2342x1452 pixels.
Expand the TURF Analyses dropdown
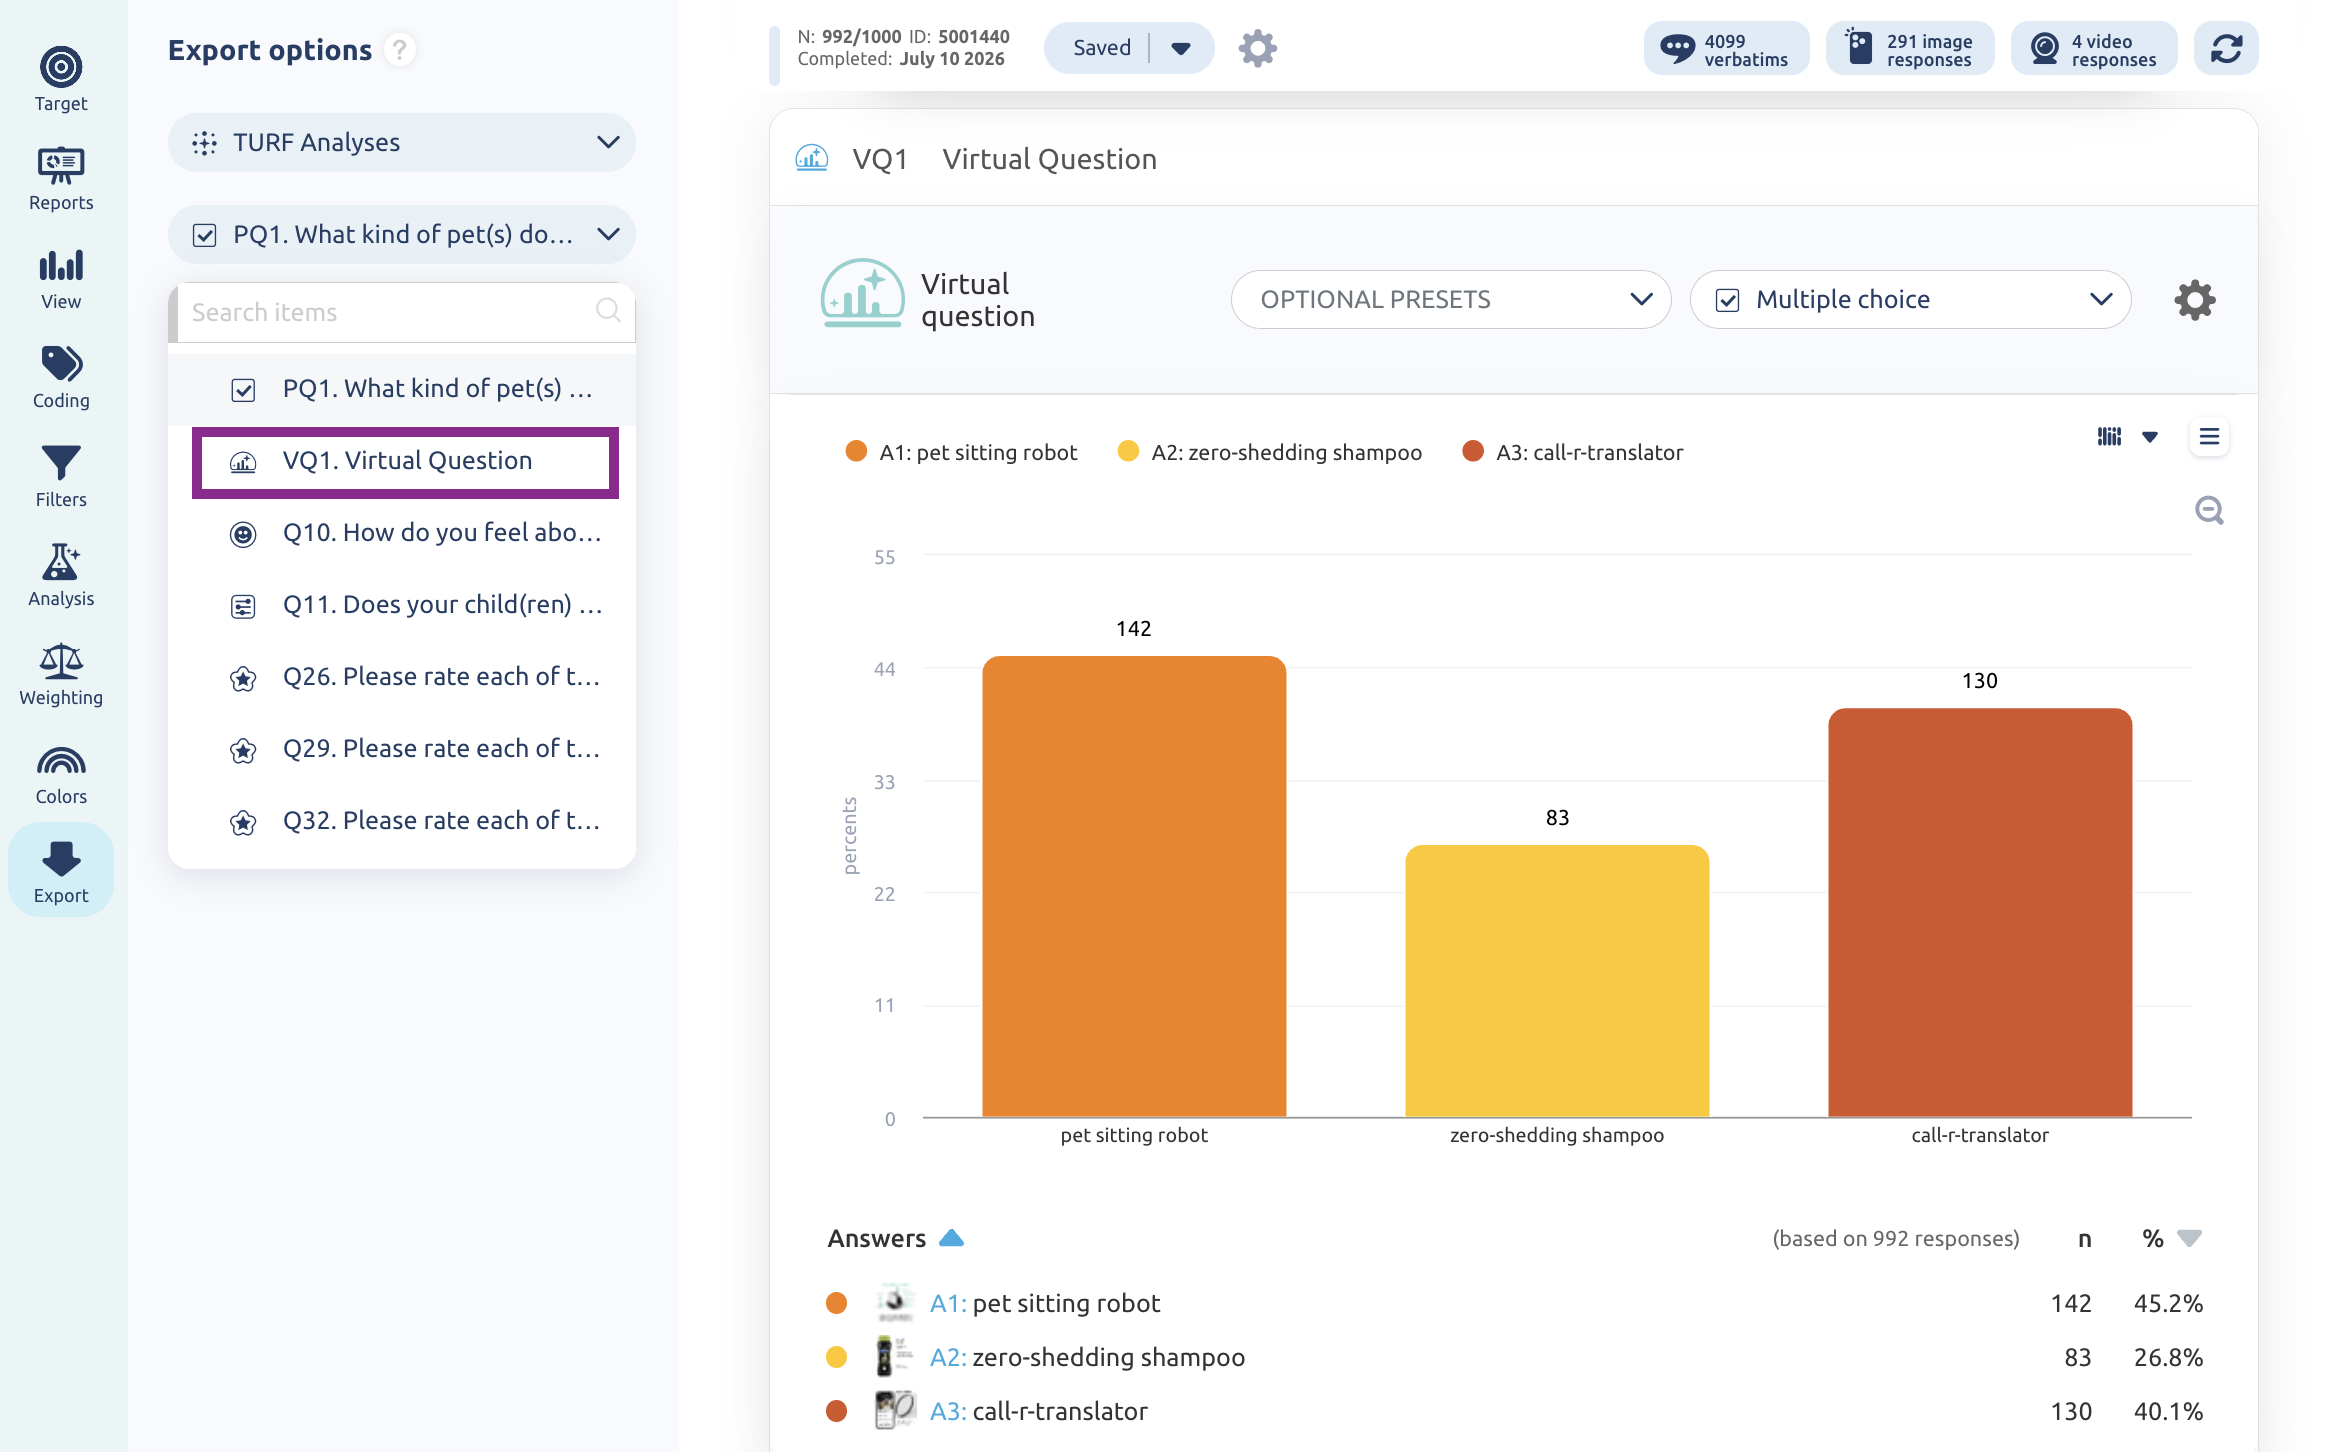[x=402, y=142]
